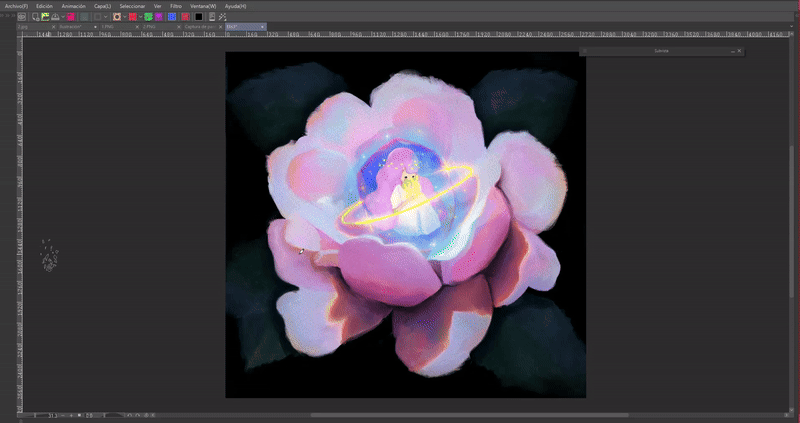Image resolution: width=800 pixels, height=423 pixels.
Task: Click the blue toolbar icon
Action: click(x=172, y=17)
